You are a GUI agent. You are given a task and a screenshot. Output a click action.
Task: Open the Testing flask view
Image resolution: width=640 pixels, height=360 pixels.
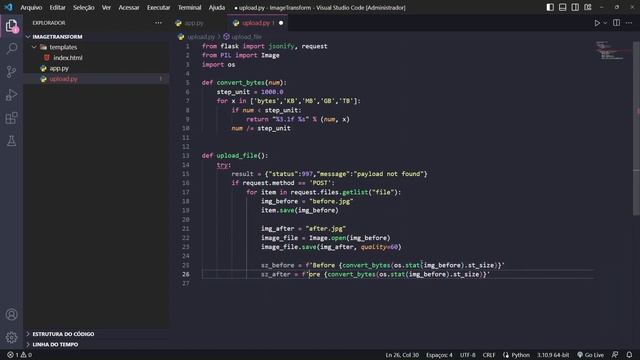pos(11,141)
